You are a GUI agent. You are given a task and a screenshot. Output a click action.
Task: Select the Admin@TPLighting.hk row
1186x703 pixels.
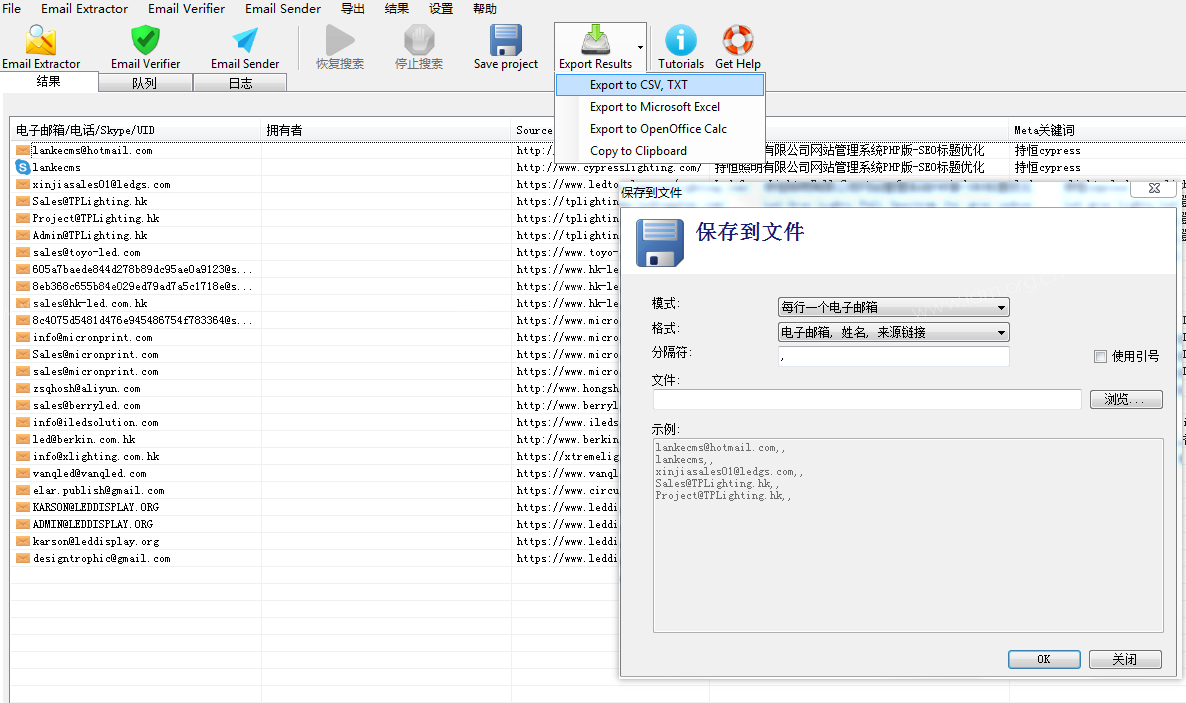click(315, 235)
